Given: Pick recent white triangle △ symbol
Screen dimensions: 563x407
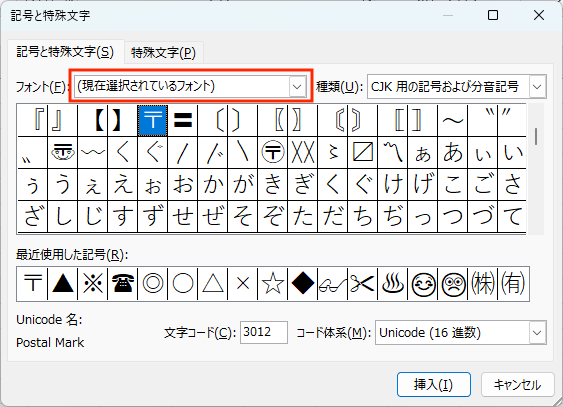Looking at the screenshot, I should pyautogui.click(x=213, y=284).
